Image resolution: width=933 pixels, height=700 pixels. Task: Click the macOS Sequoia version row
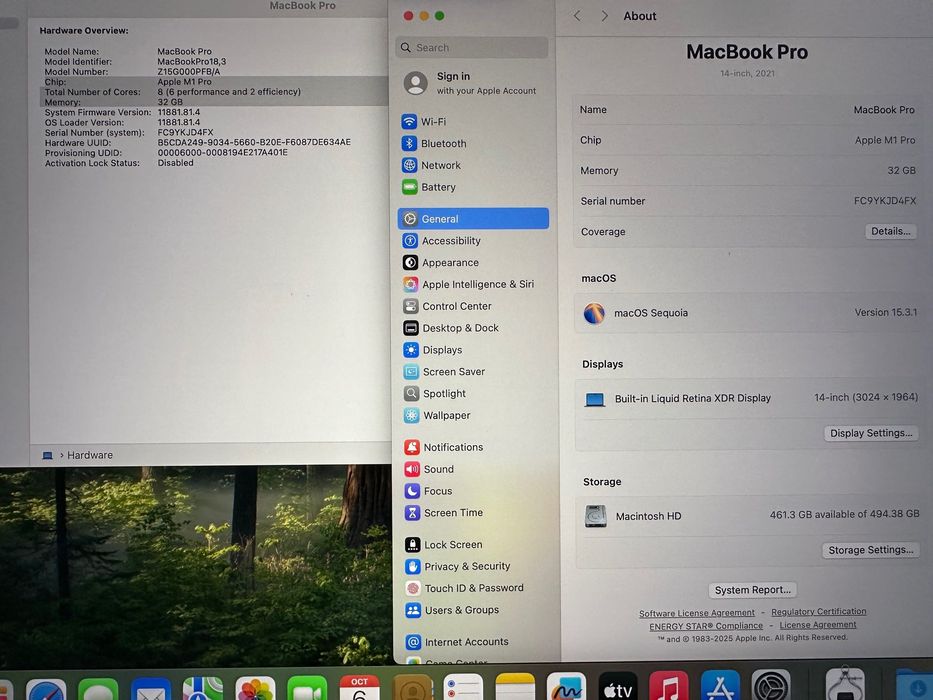[x=747, y=312]
